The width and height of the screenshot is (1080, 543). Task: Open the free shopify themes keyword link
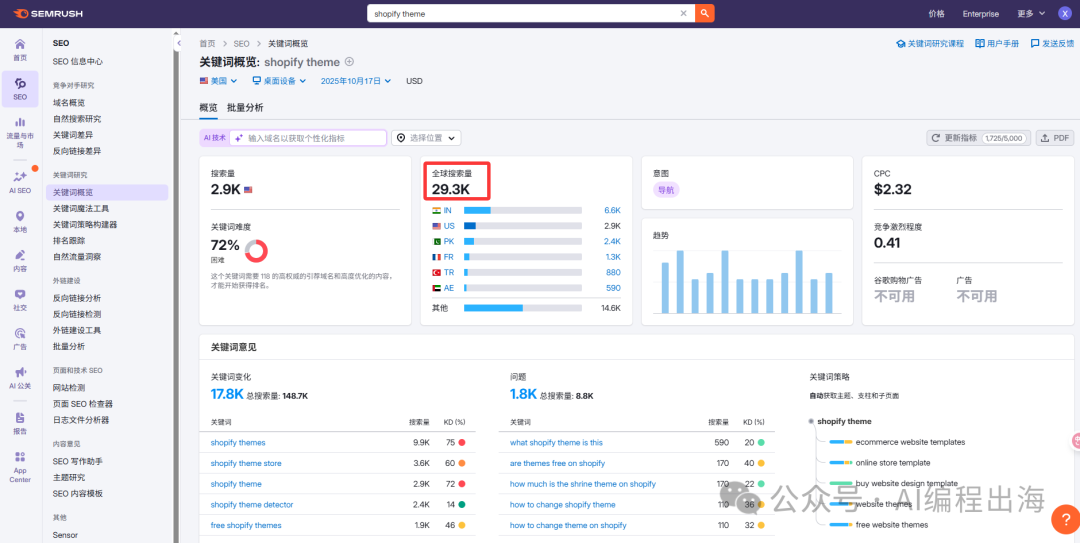pos(246,525)
